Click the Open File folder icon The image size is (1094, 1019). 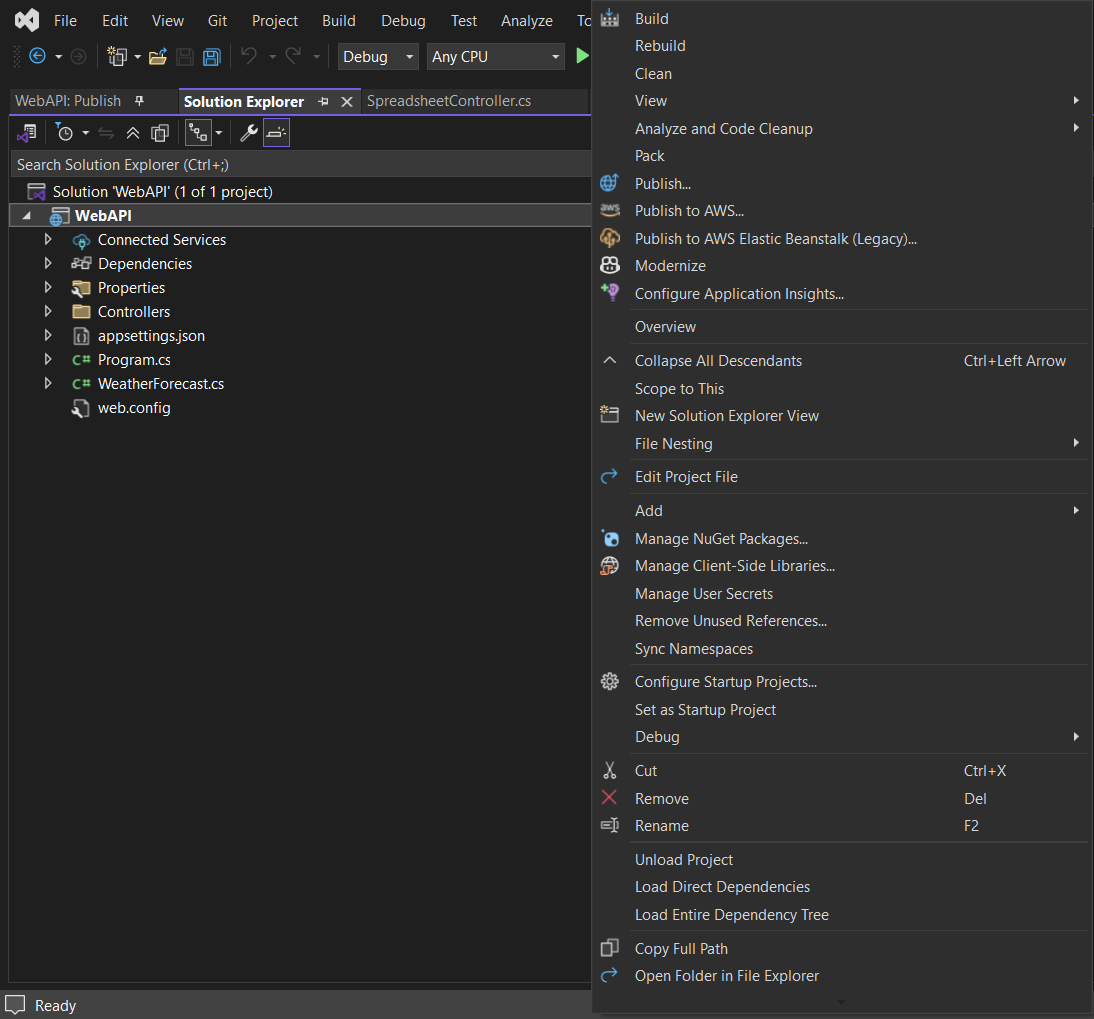(x=157, y=57)
